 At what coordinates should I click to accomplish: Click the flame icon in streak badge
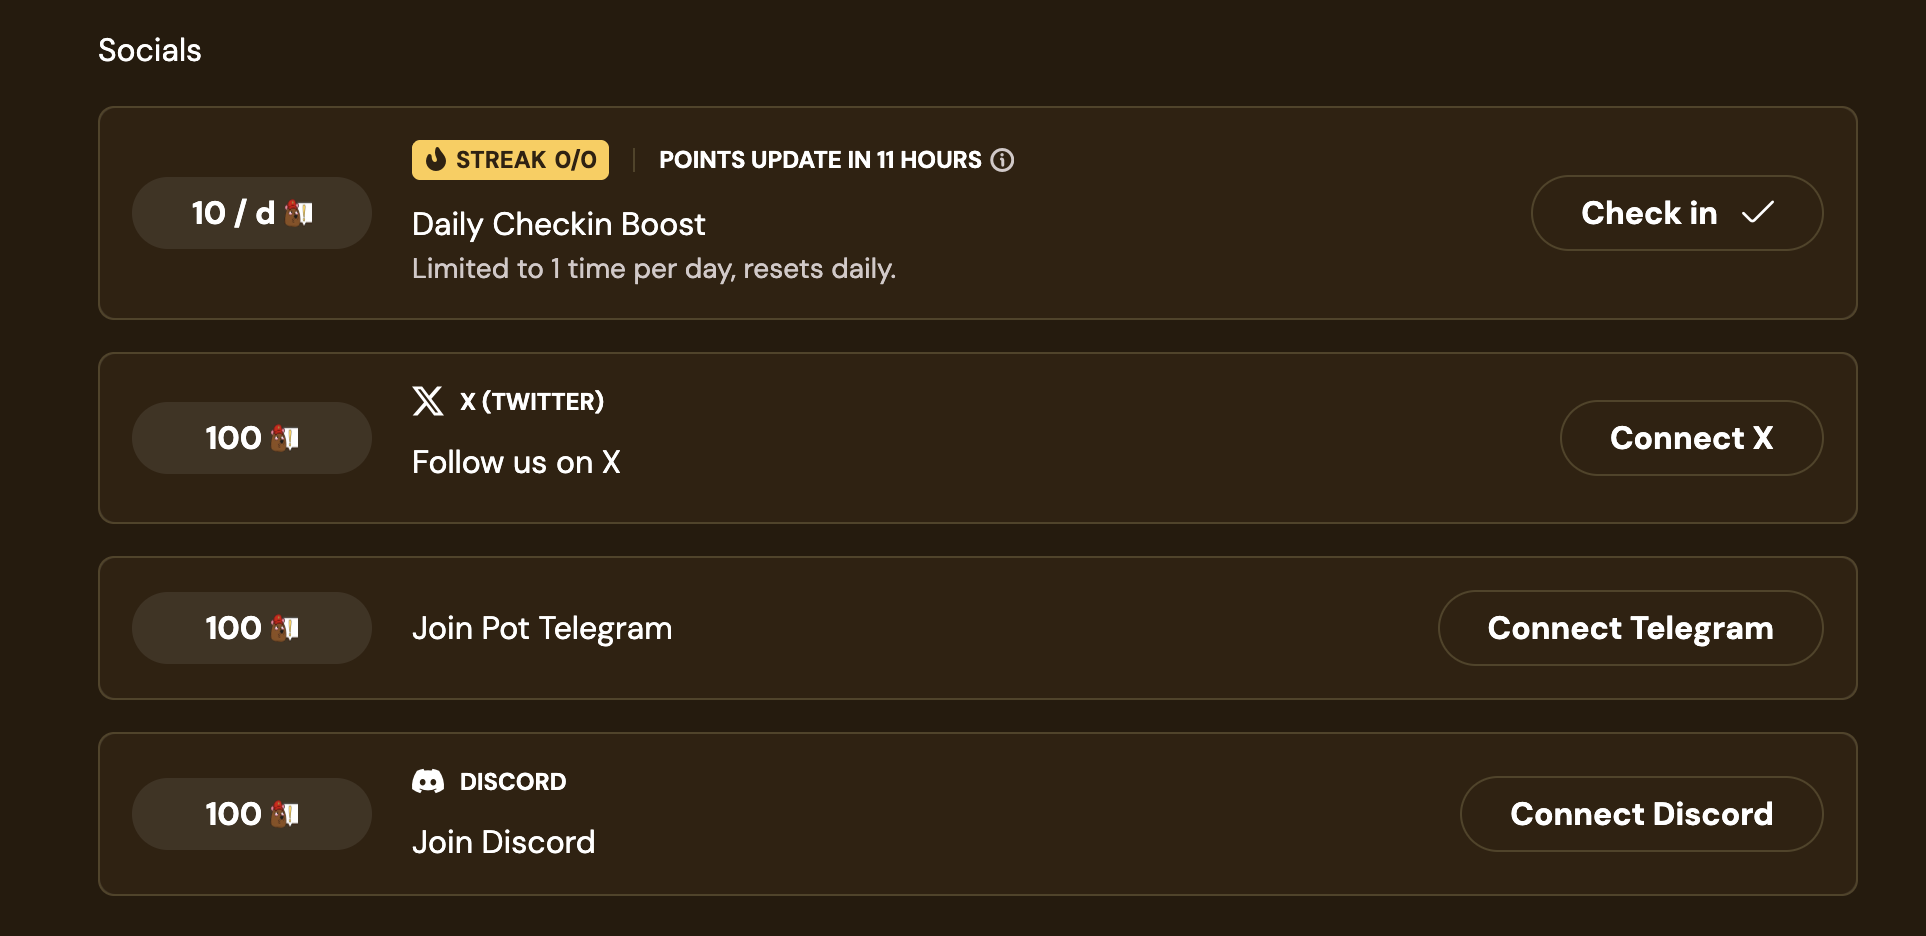[x=435, y=160]
